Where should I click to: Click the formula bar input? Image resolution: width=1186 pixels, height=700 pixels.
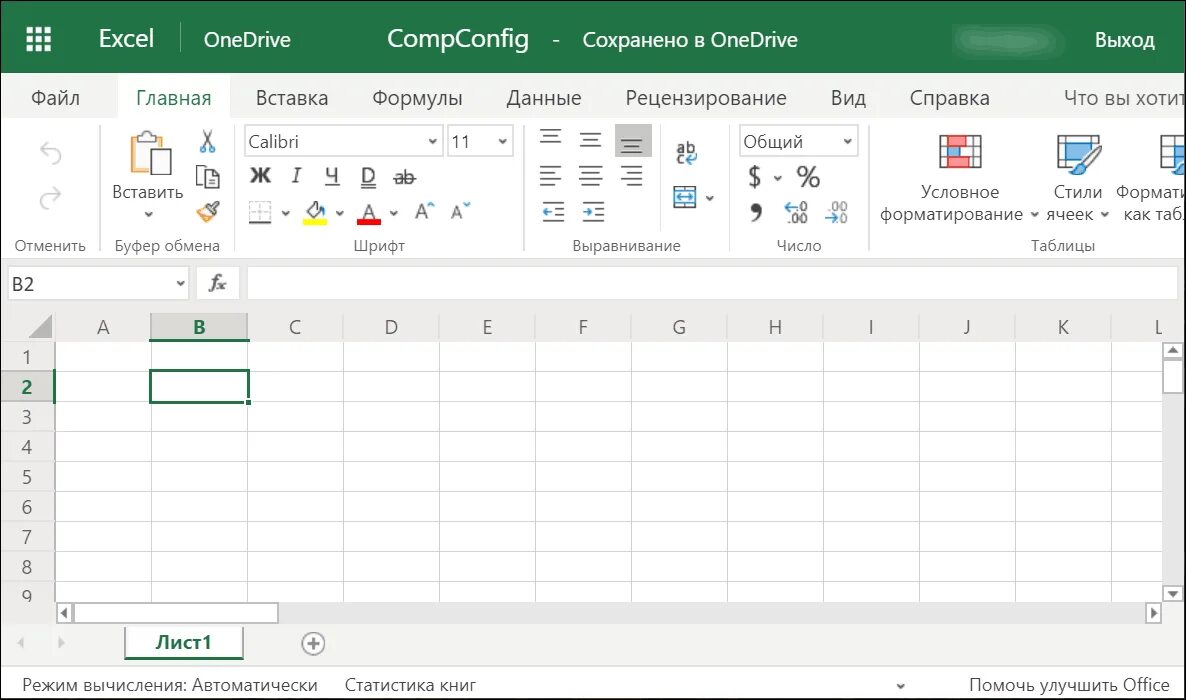point(712,283)
